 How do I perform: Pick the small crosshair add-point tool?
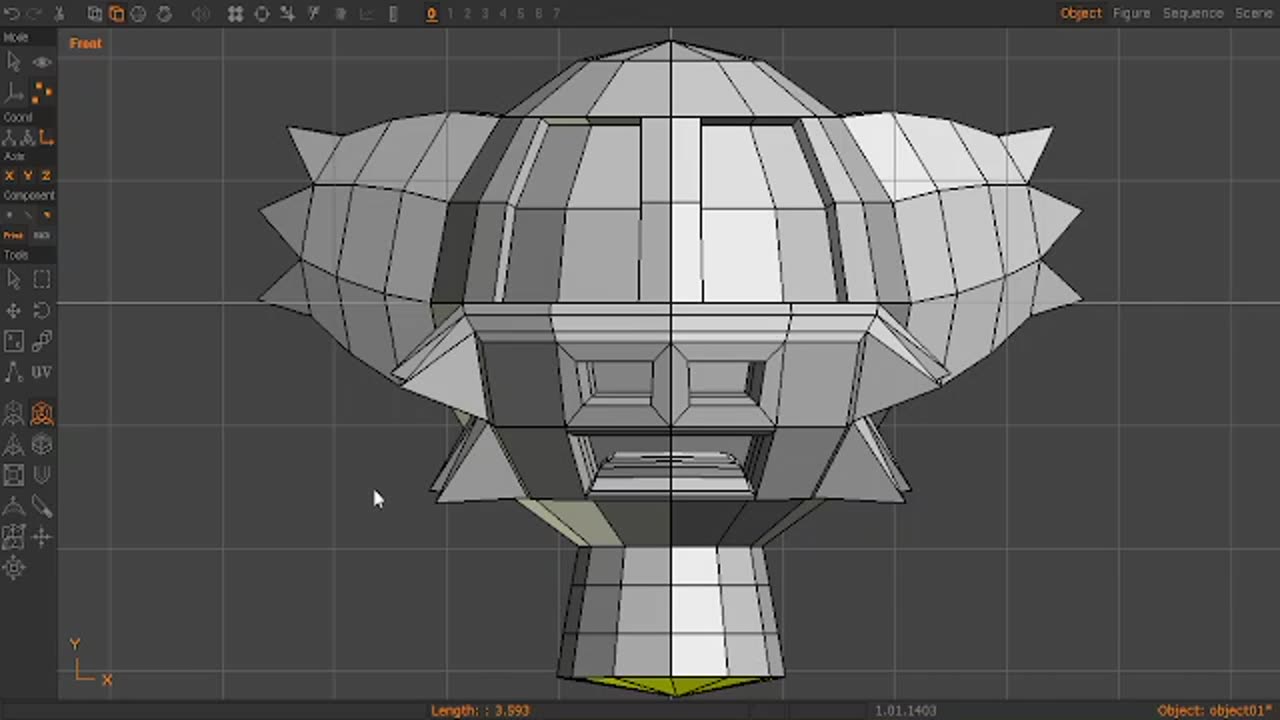42,537
